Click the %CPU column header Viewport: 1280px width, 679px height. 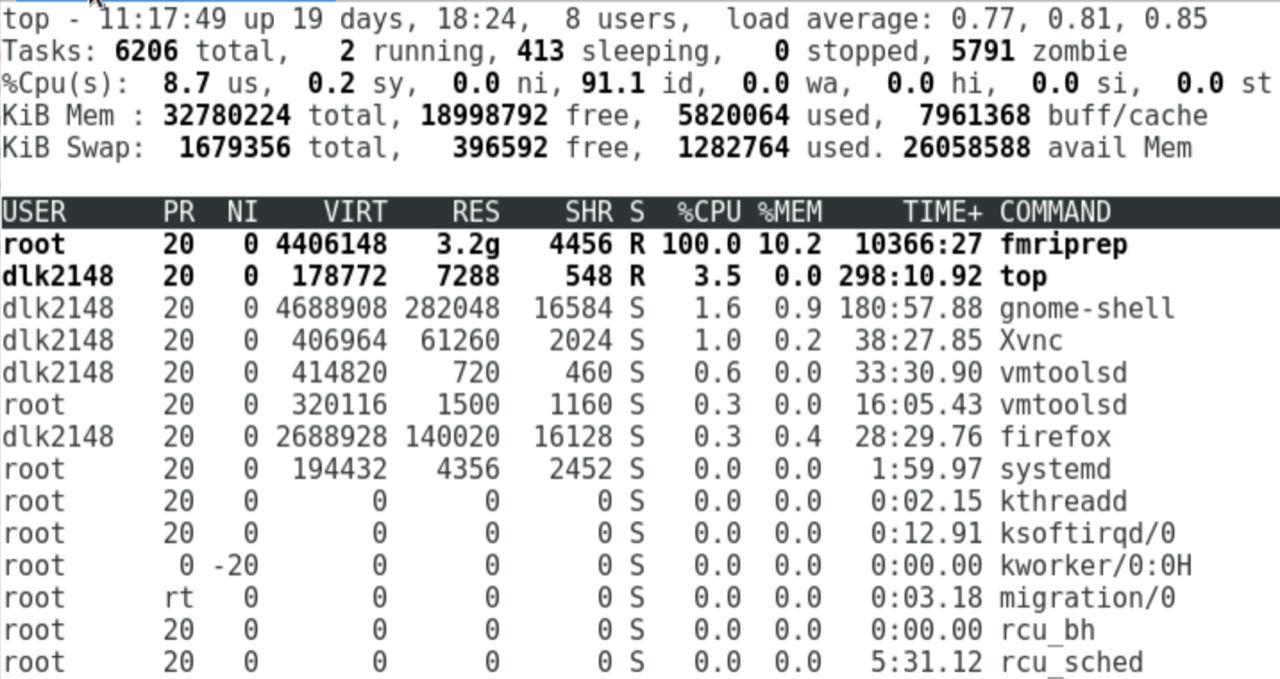coord(709,211)
